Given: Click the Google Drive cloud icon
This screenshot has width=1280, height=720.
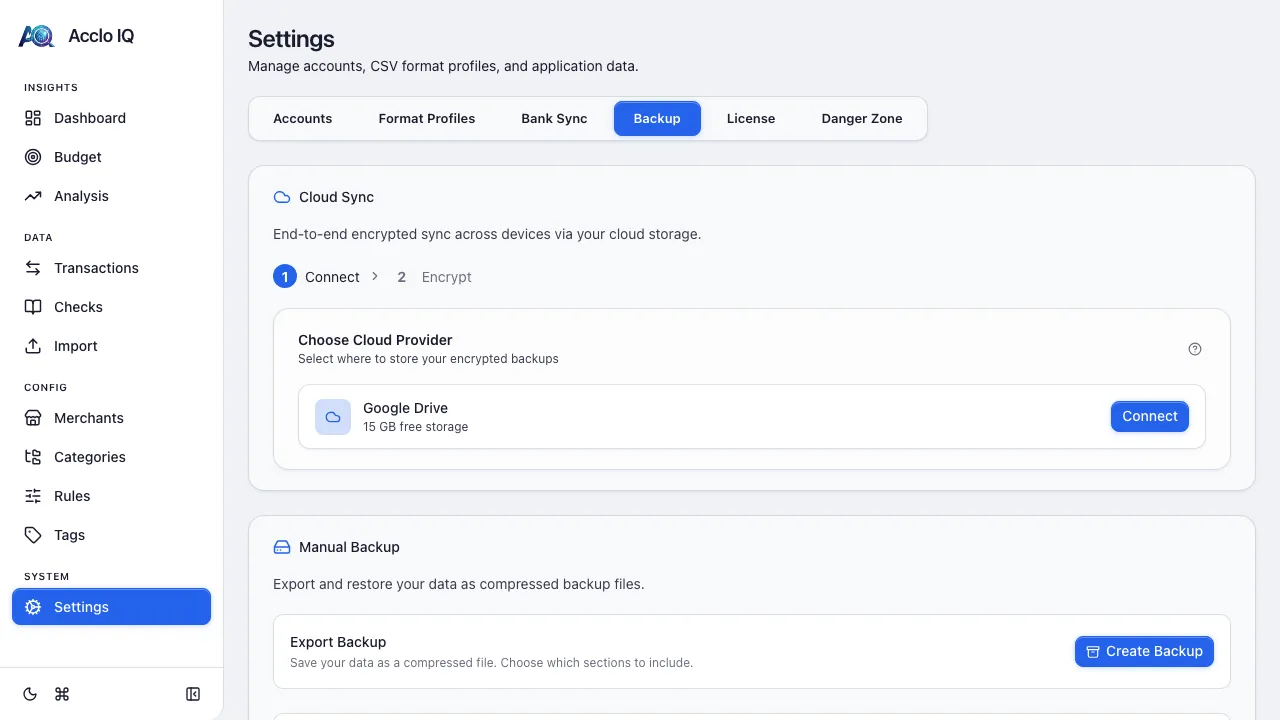Looking at the screenshot, I should point(333,417).
